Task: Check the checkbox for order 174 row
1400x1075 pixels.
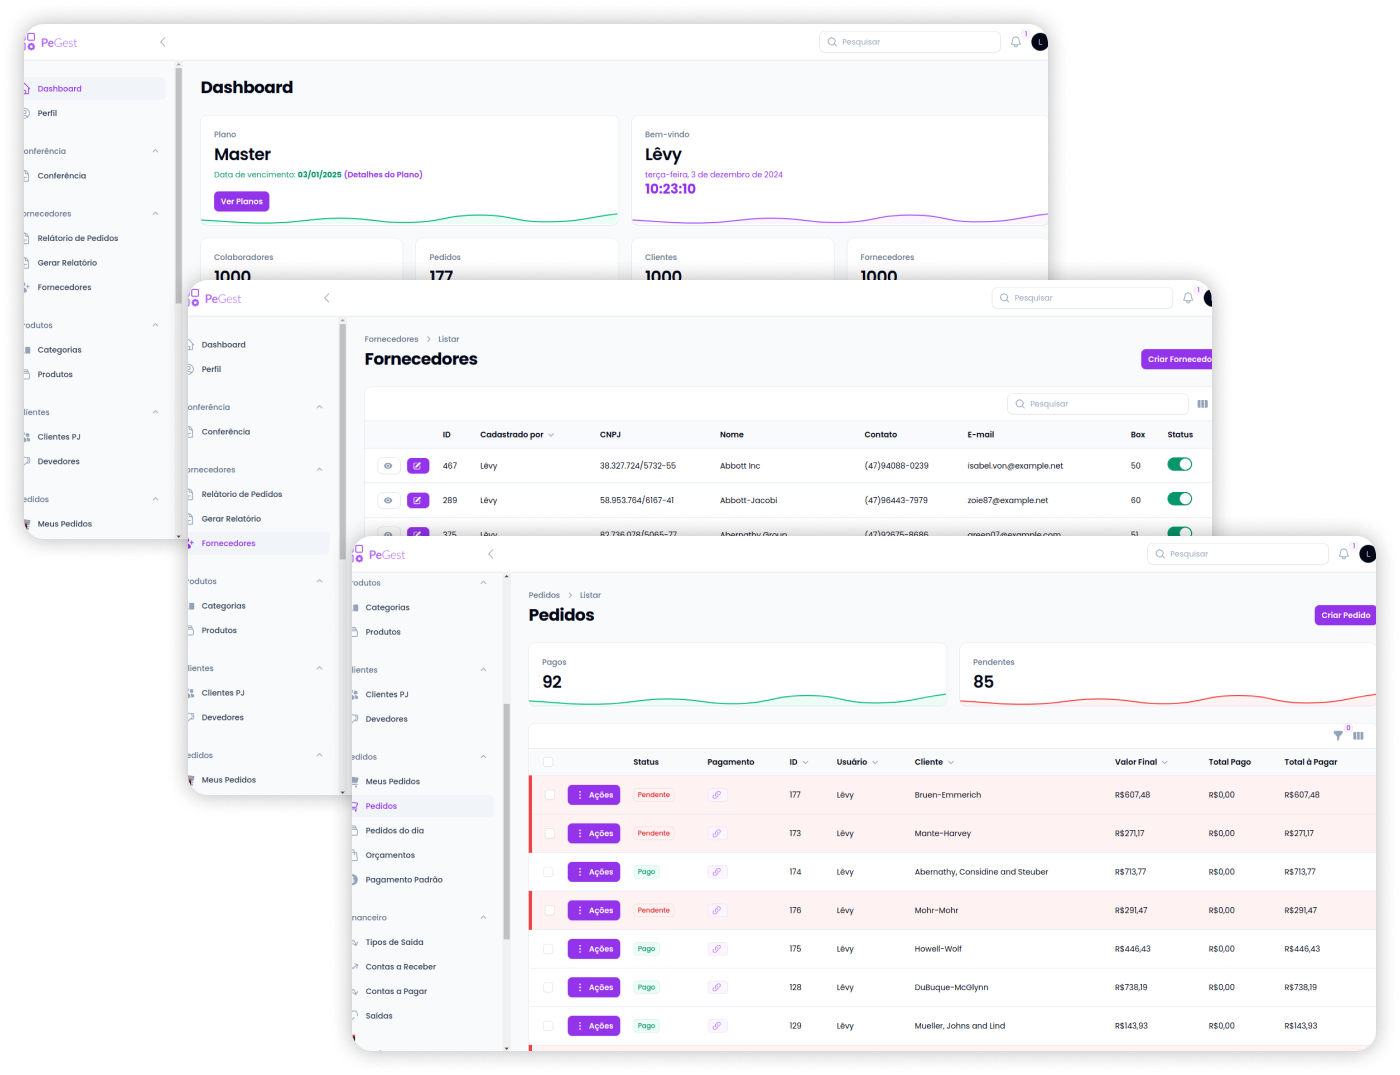Action: tap(548, 872)
